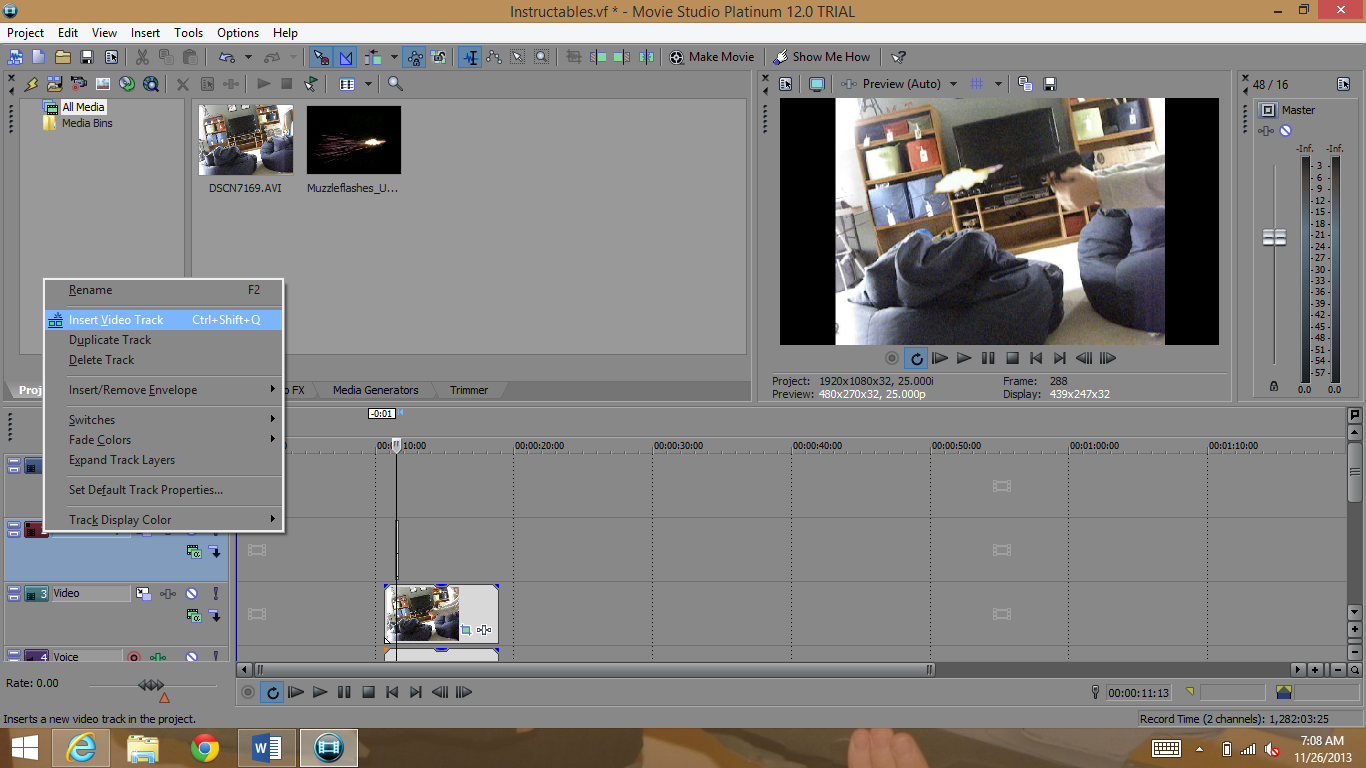Solo the Video track 3
Screen dimensions: 1366x768
(x=215, y=594)
